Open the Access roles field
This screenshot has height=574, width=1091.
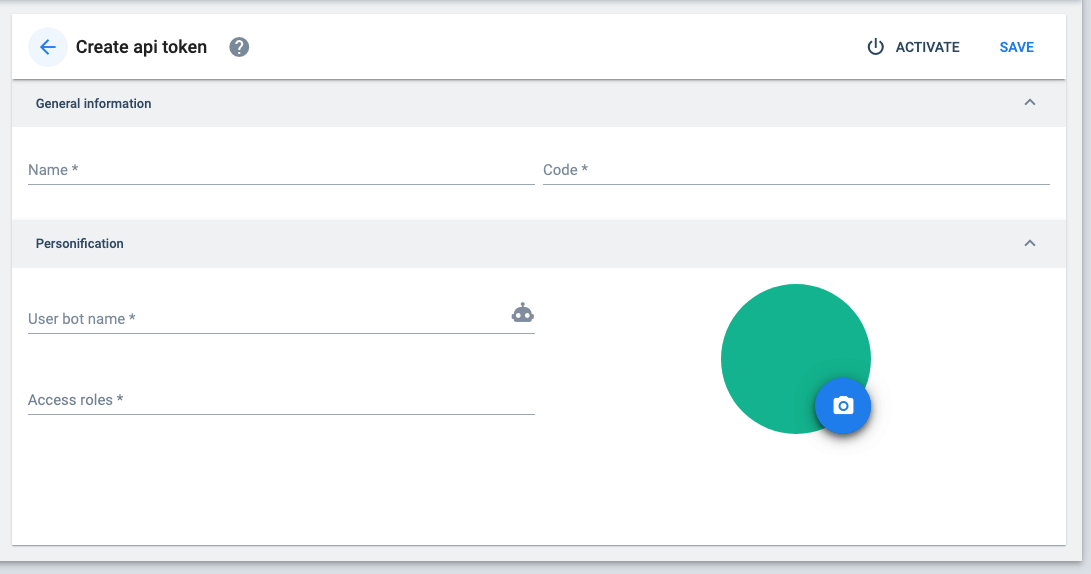[281, 400]
